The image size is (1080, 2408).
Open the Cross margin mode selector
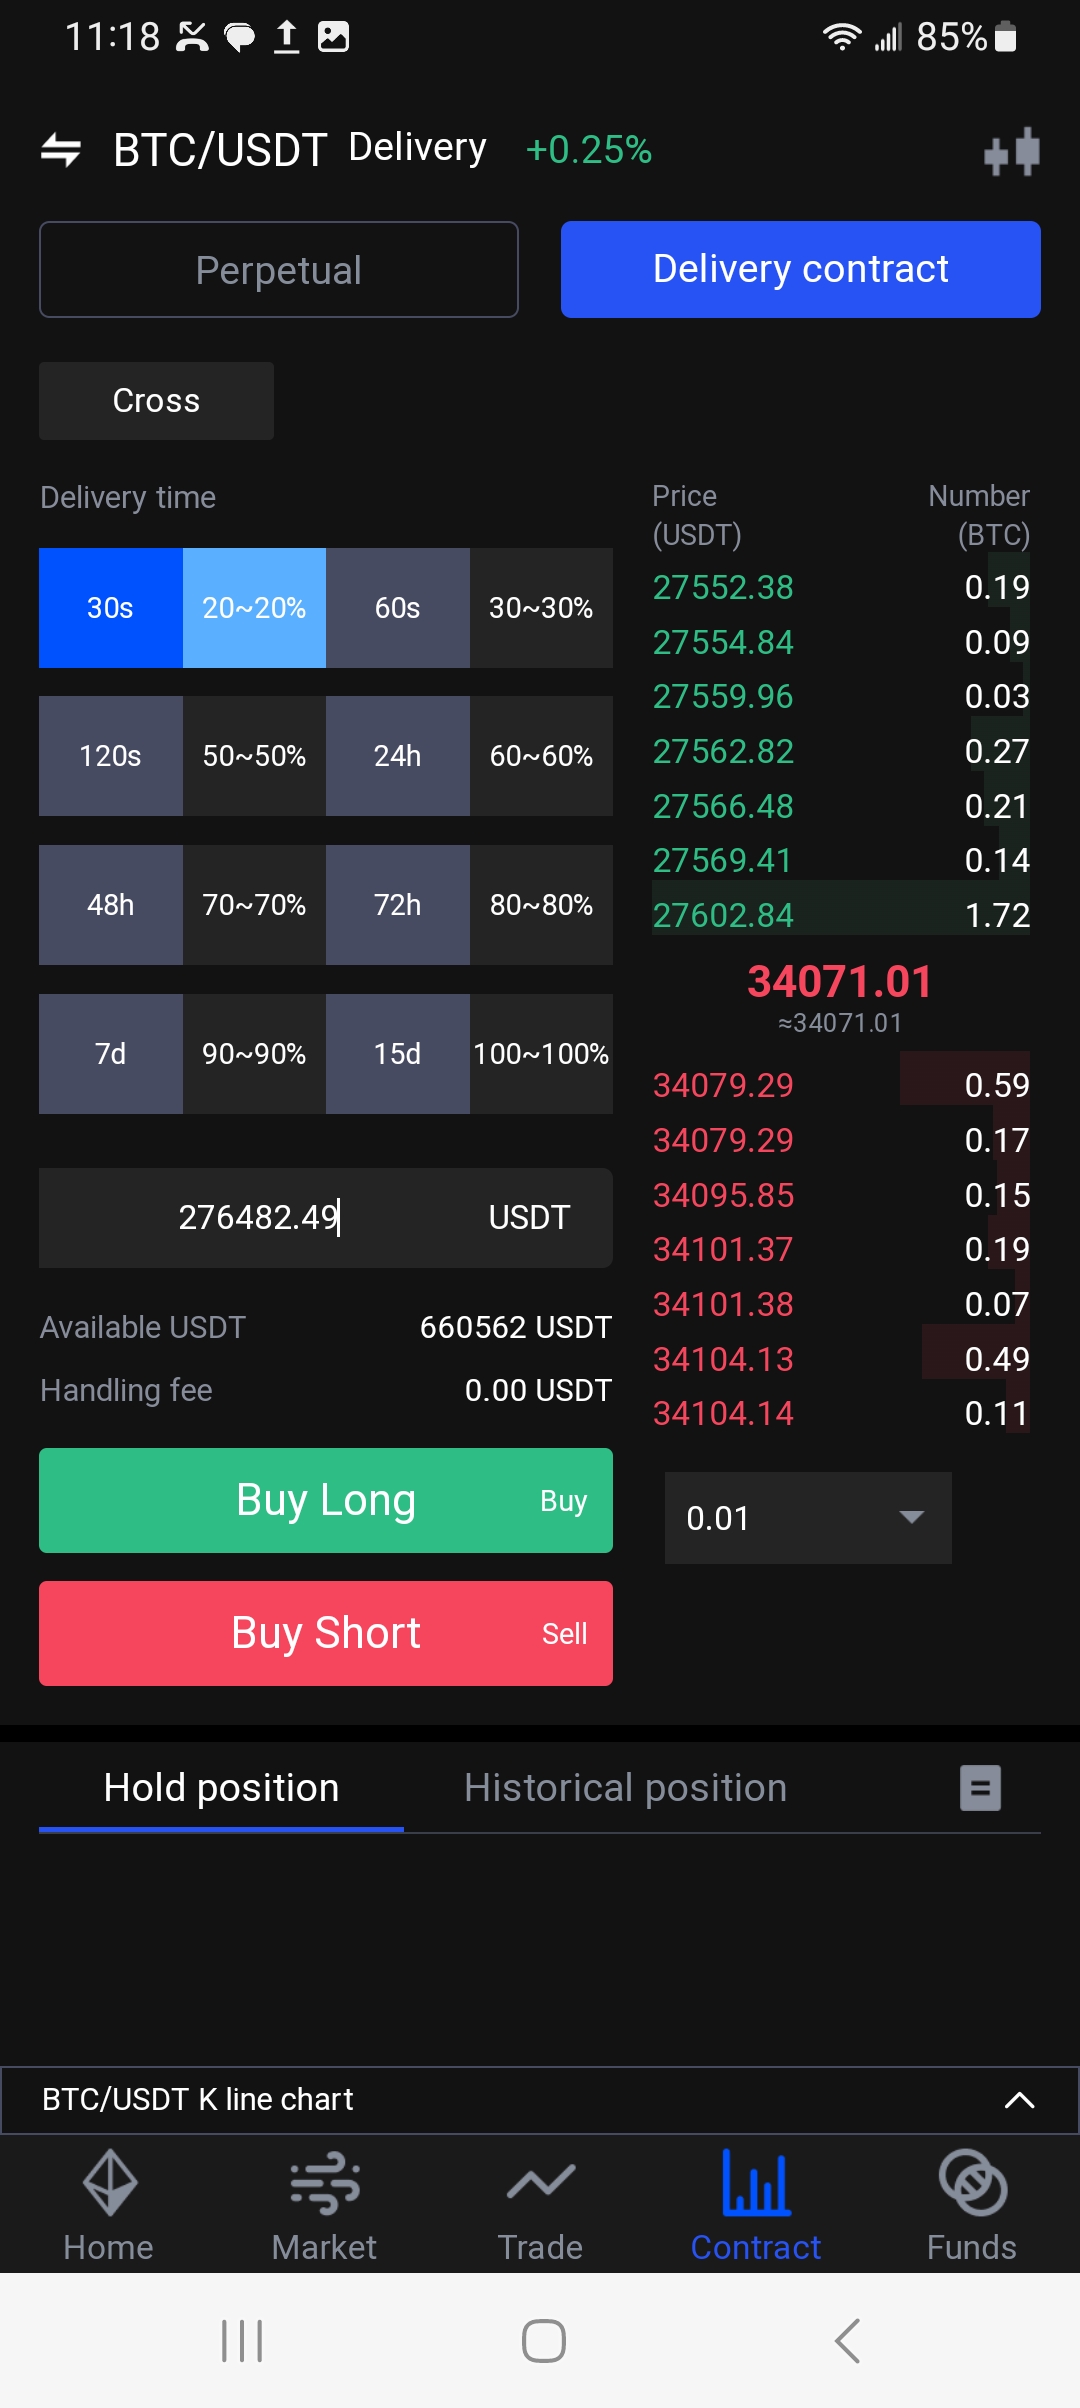coord(156,401)
